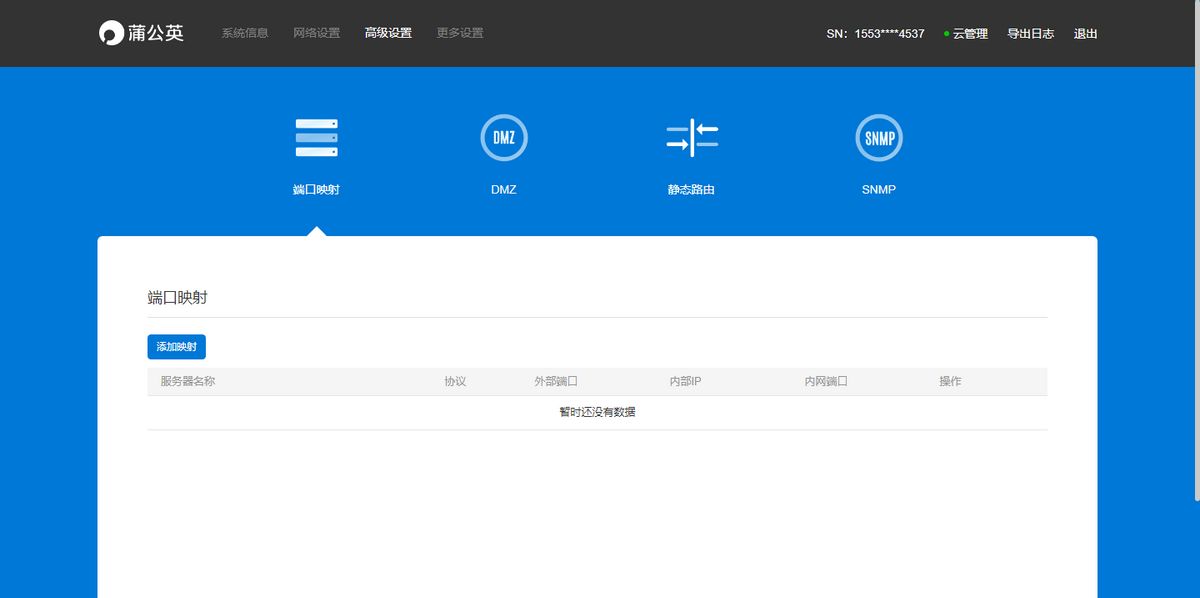This screenshot has width=1200, height=598.
Task: Switch to the 端口映射 tab label
Action: tap(316, 189)
